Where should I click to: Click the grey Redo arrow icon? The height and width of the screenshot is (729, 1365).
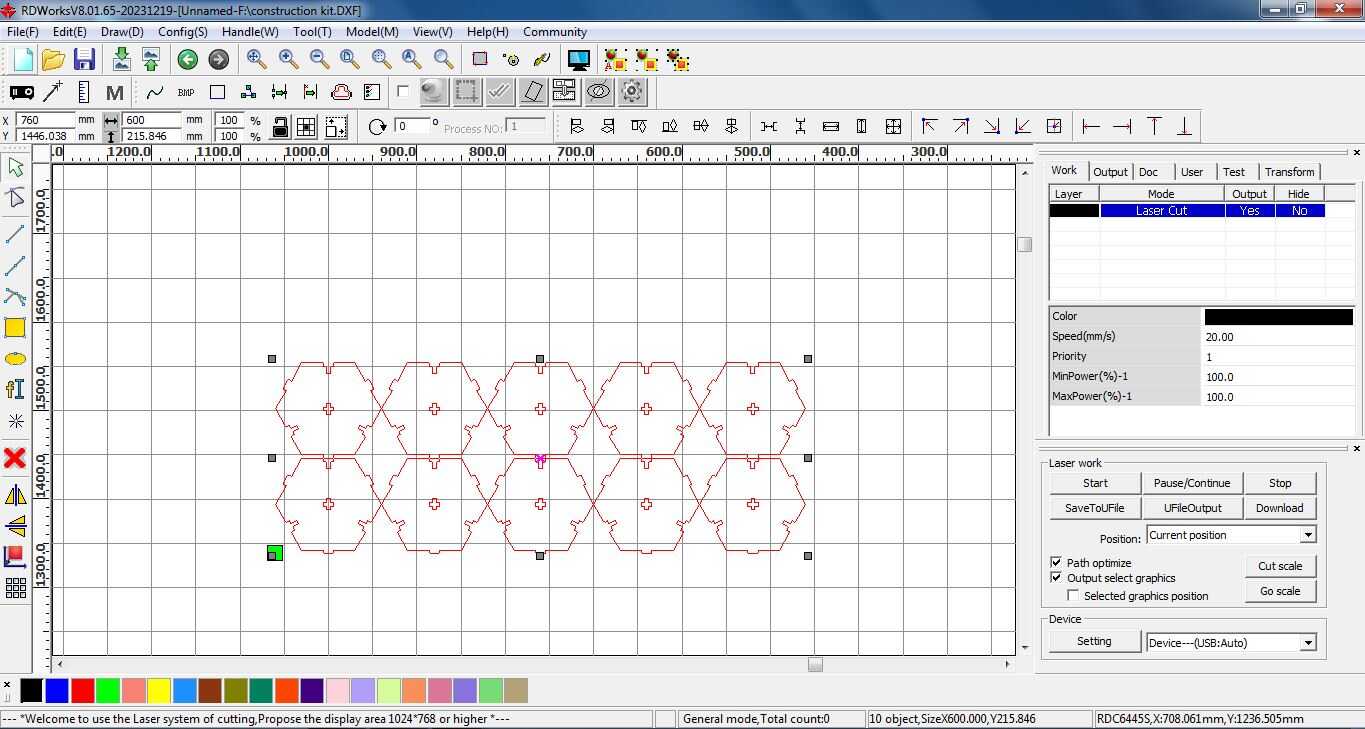tap(218, 60)
